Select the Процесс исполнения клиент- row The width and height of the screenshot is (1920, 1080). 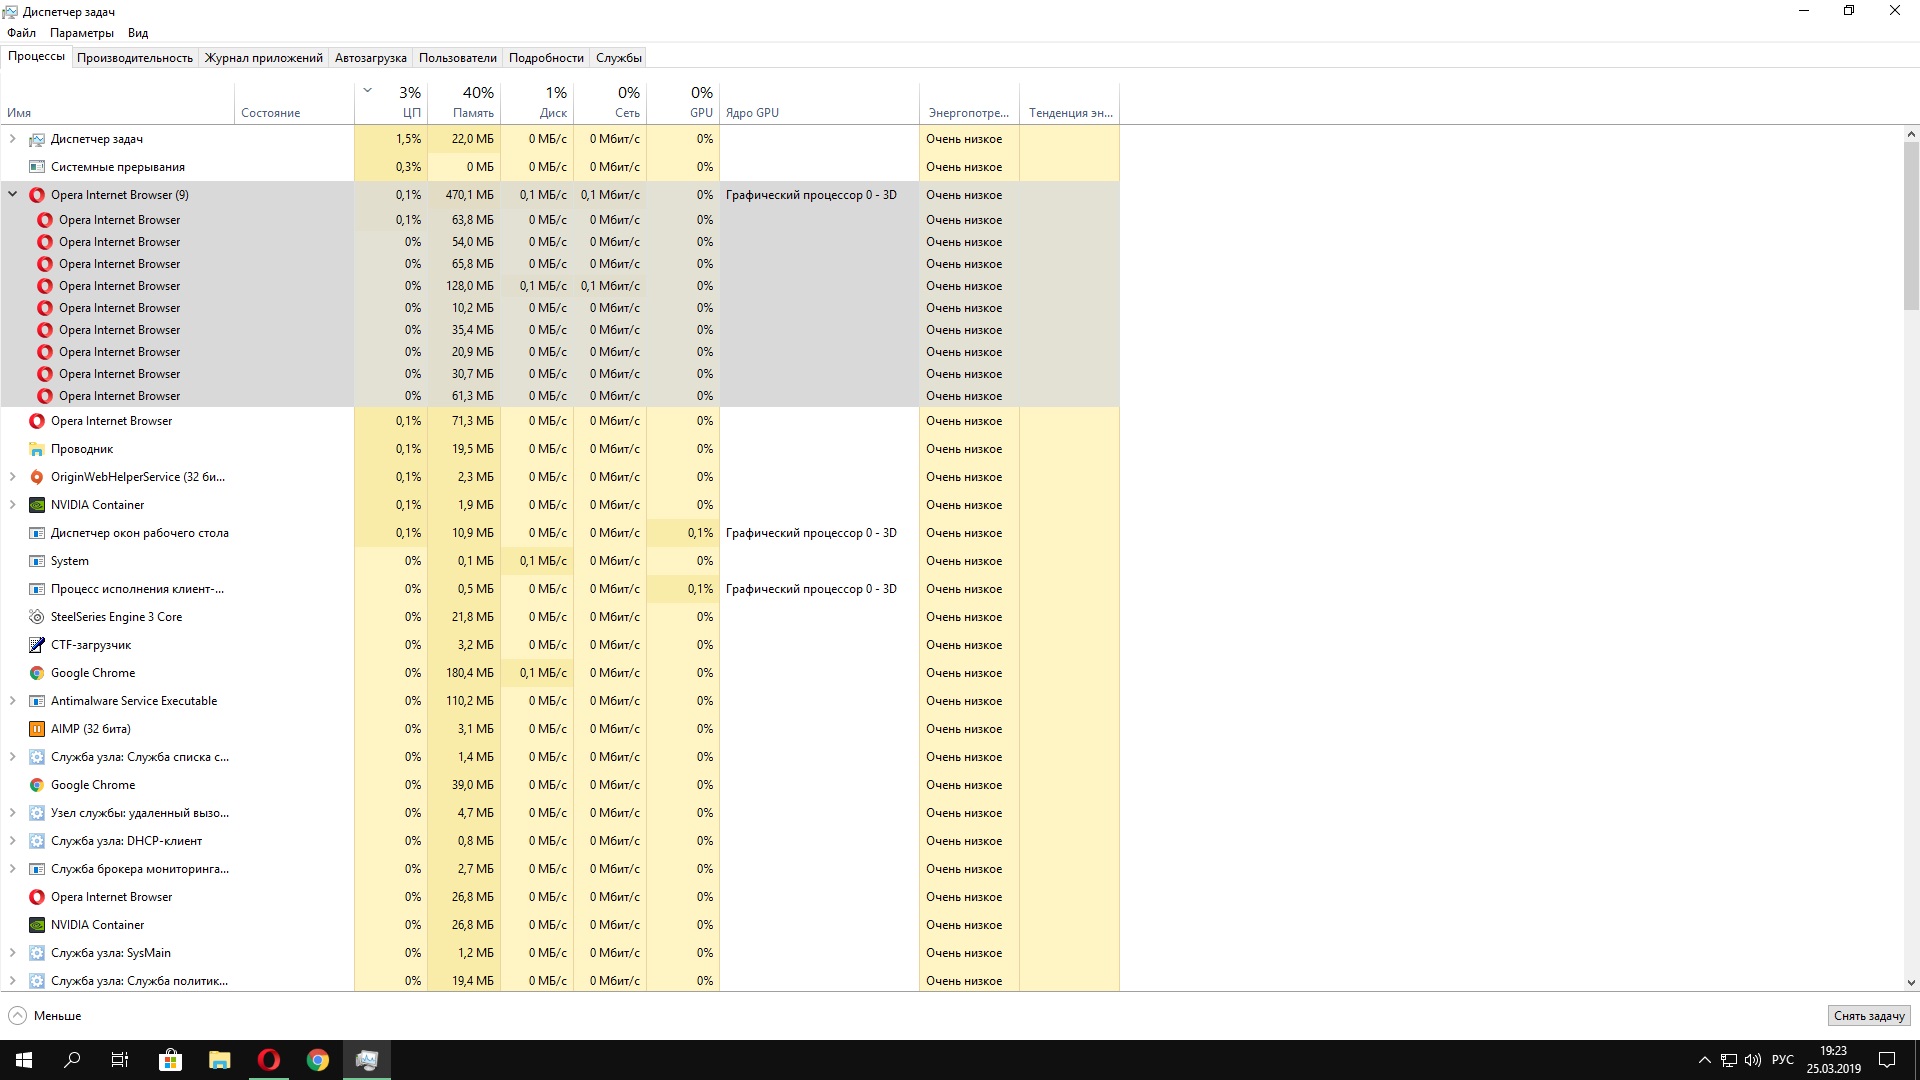[560, 589]
